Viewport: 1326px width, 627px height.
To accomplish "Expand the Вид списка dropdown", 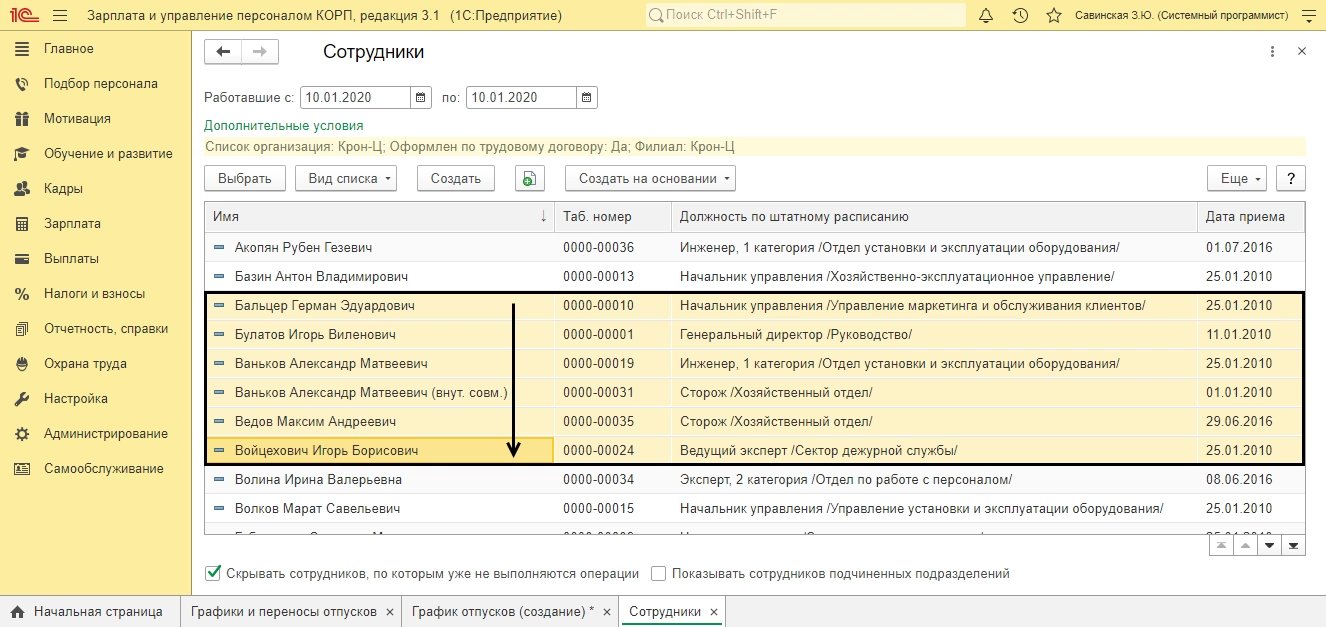I will coord(346,178).
